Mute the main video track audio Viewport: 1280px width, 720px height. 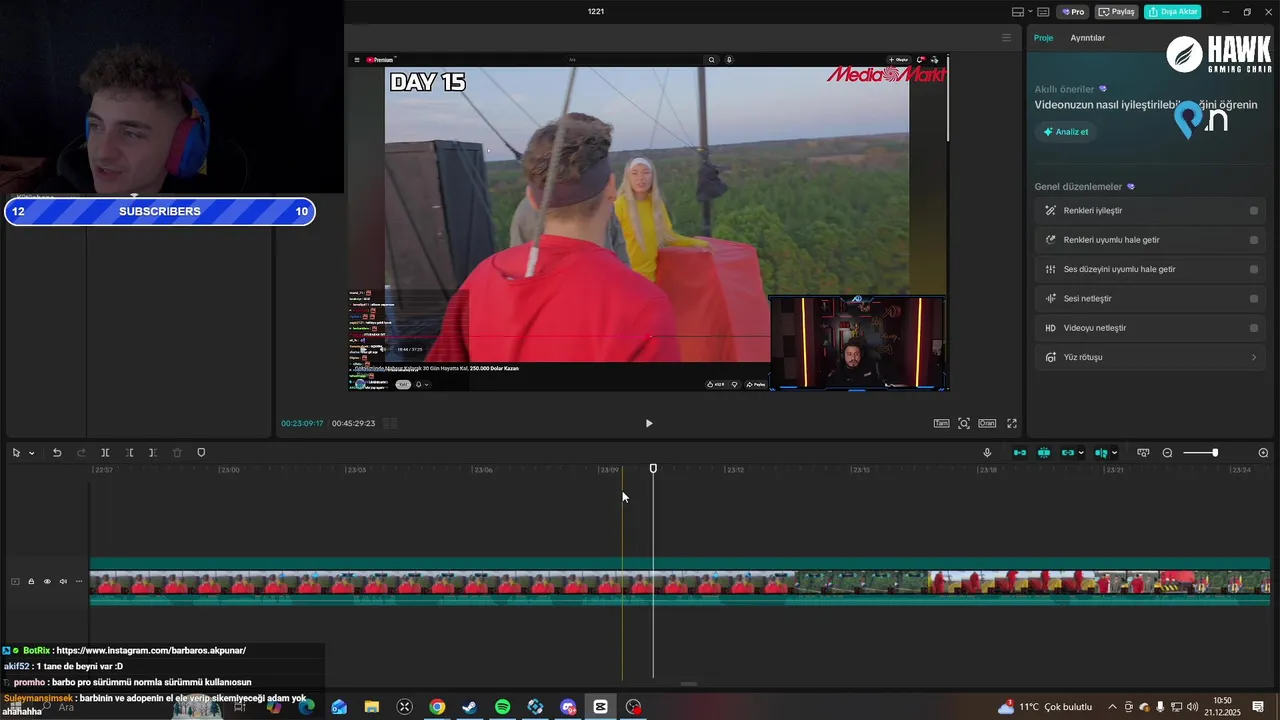[x=63, y=581]
